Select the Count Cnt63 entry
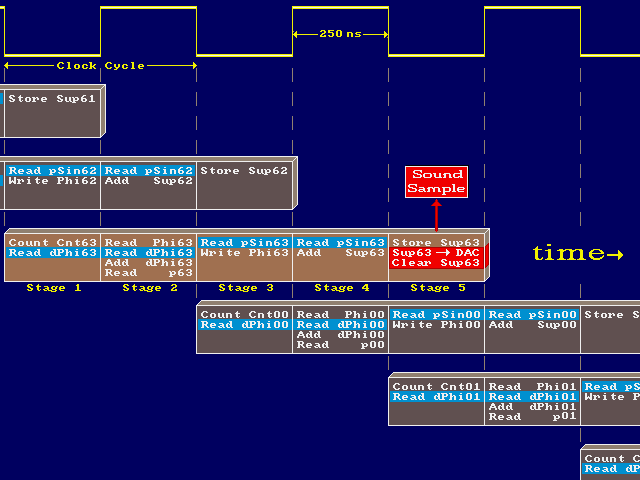640x480 pixels. coord(52,243)
